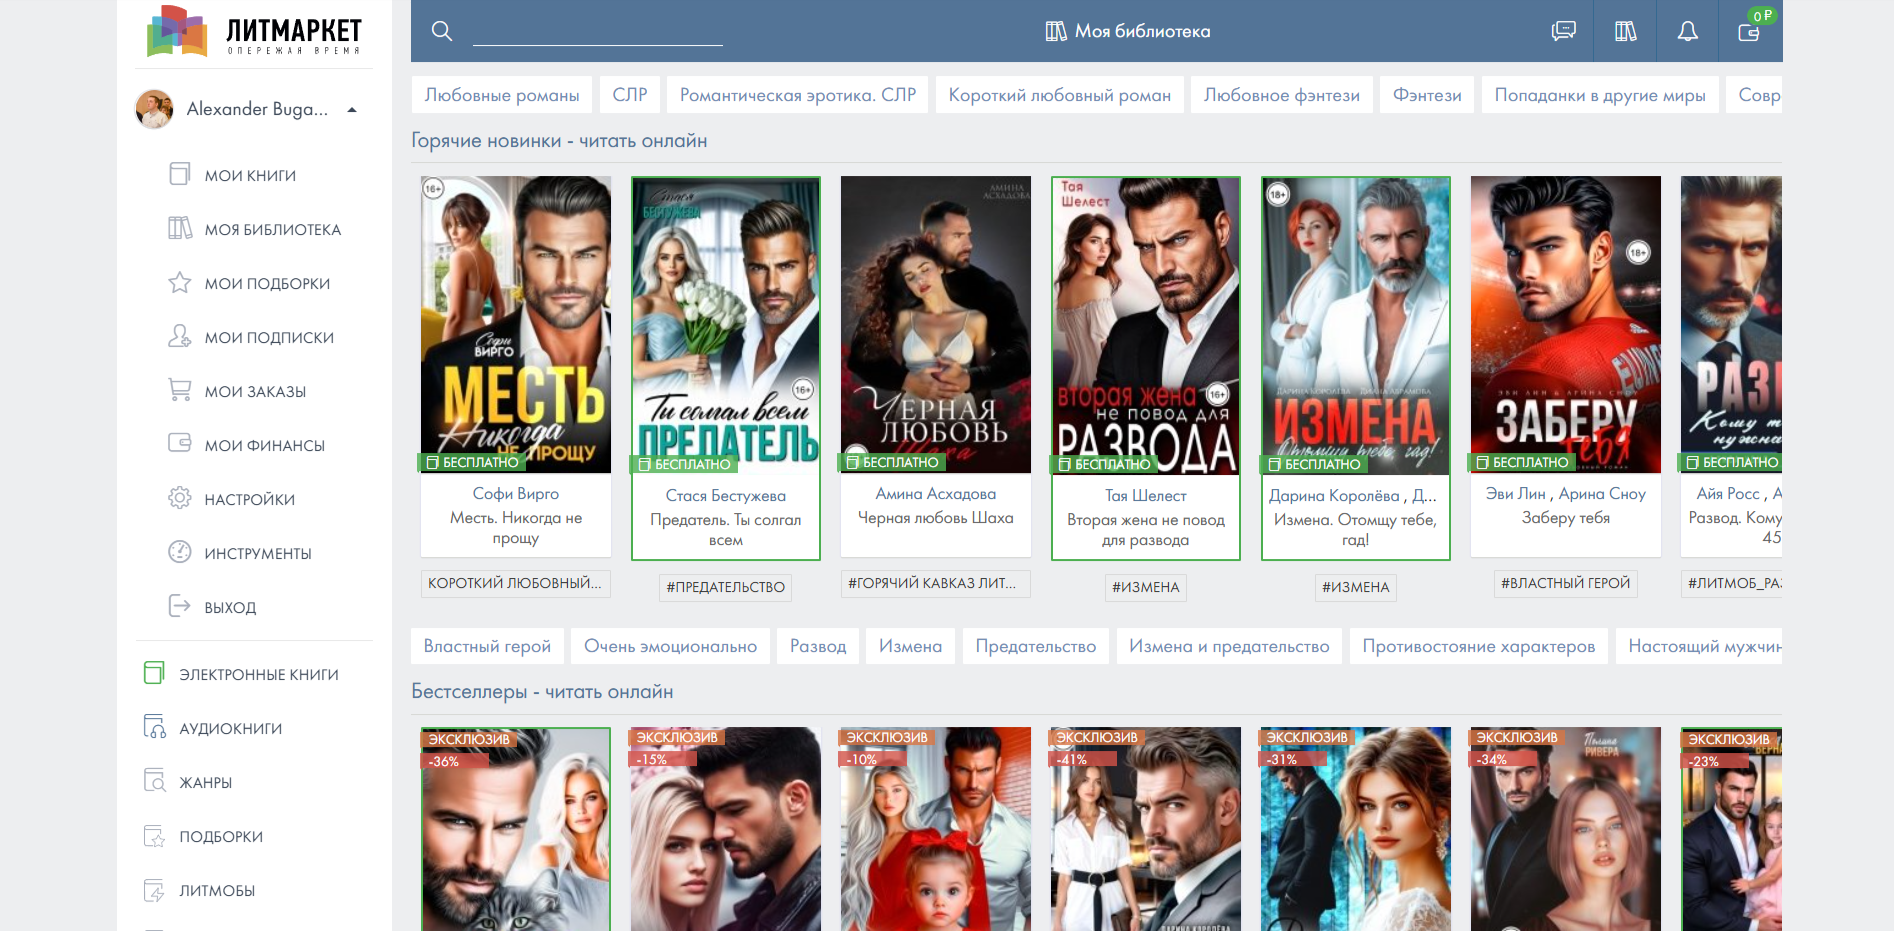Open the messages chat icon in header
Viewport: 1894px width, 931px height.
click(1563, 31)
